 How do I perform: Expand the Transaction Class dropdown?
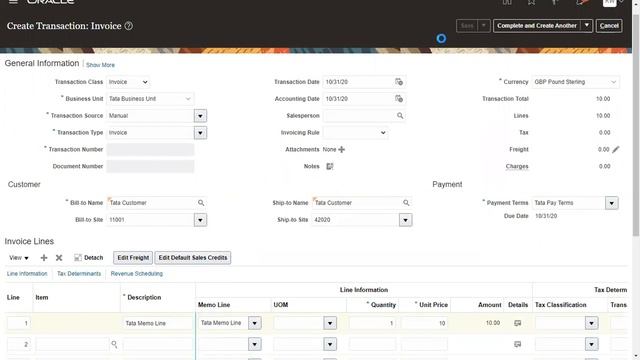[145, 82]
